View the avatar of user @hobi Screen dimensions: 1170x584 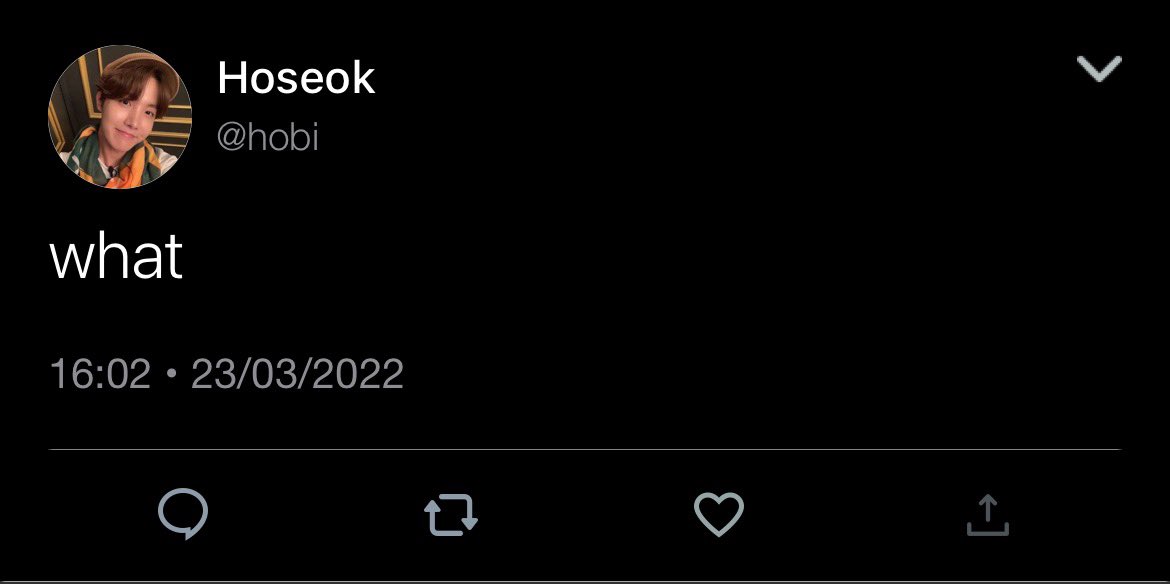tap(120, 117)
